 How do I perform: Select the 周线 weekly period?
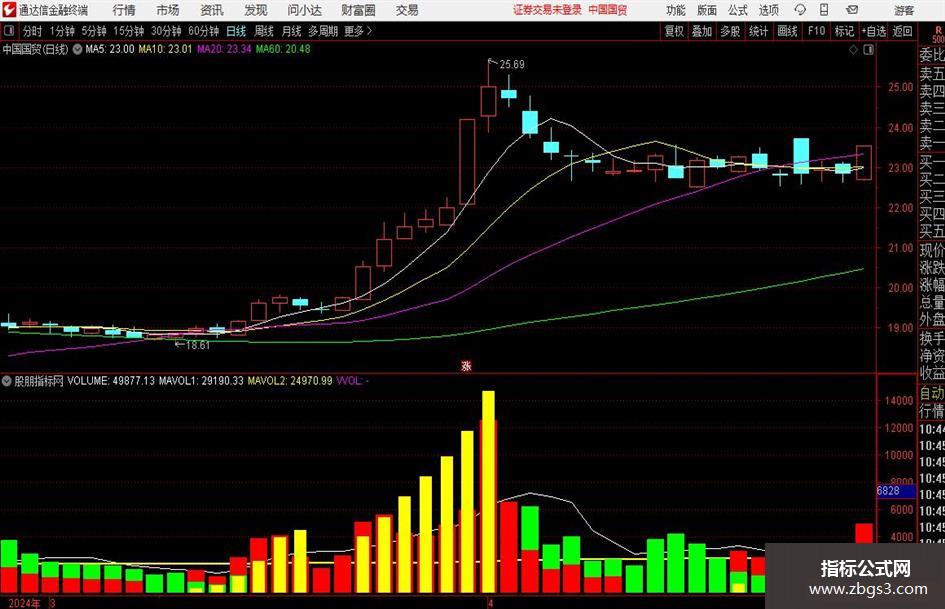pos(264,31)
